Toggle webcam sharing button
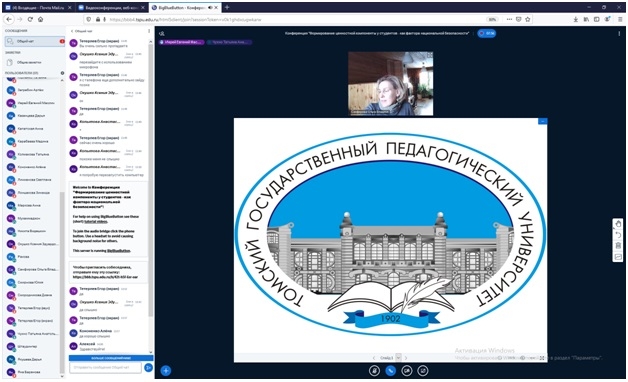 407,370
